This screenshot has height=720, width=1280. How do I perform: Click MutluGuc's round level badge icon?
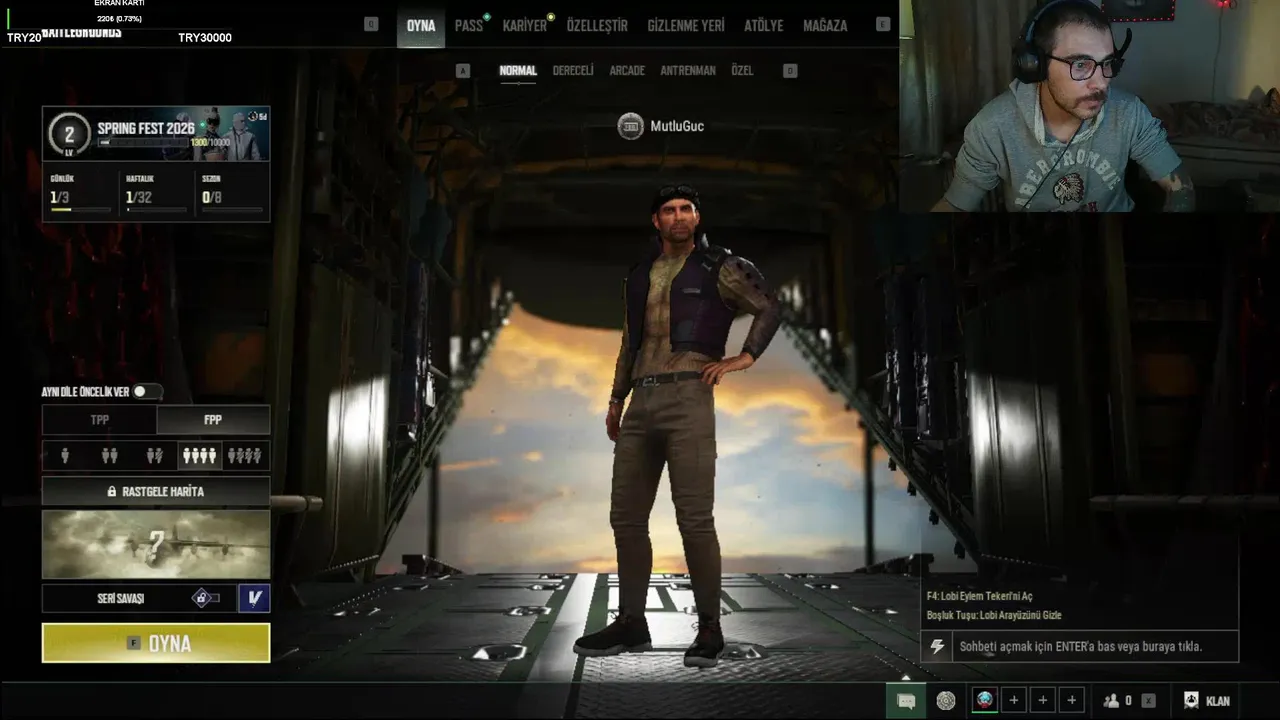pos(630,126)
